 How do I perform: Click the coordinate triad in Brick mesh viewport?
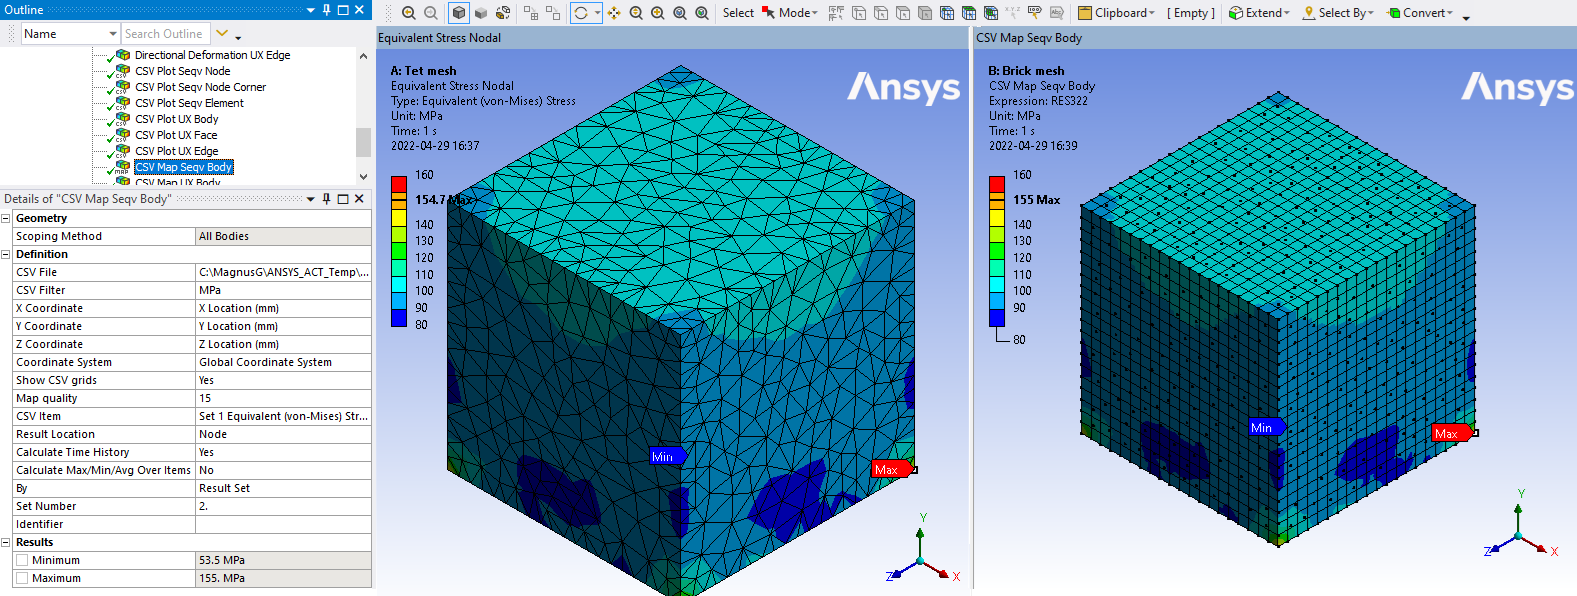pyautogui.click(x=1521, y=527)
